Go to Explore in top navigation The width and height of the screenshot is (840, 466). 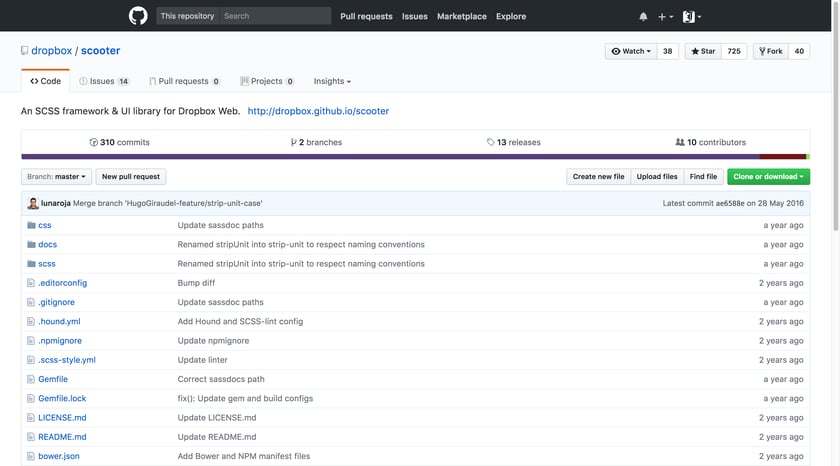click(511, 17)
